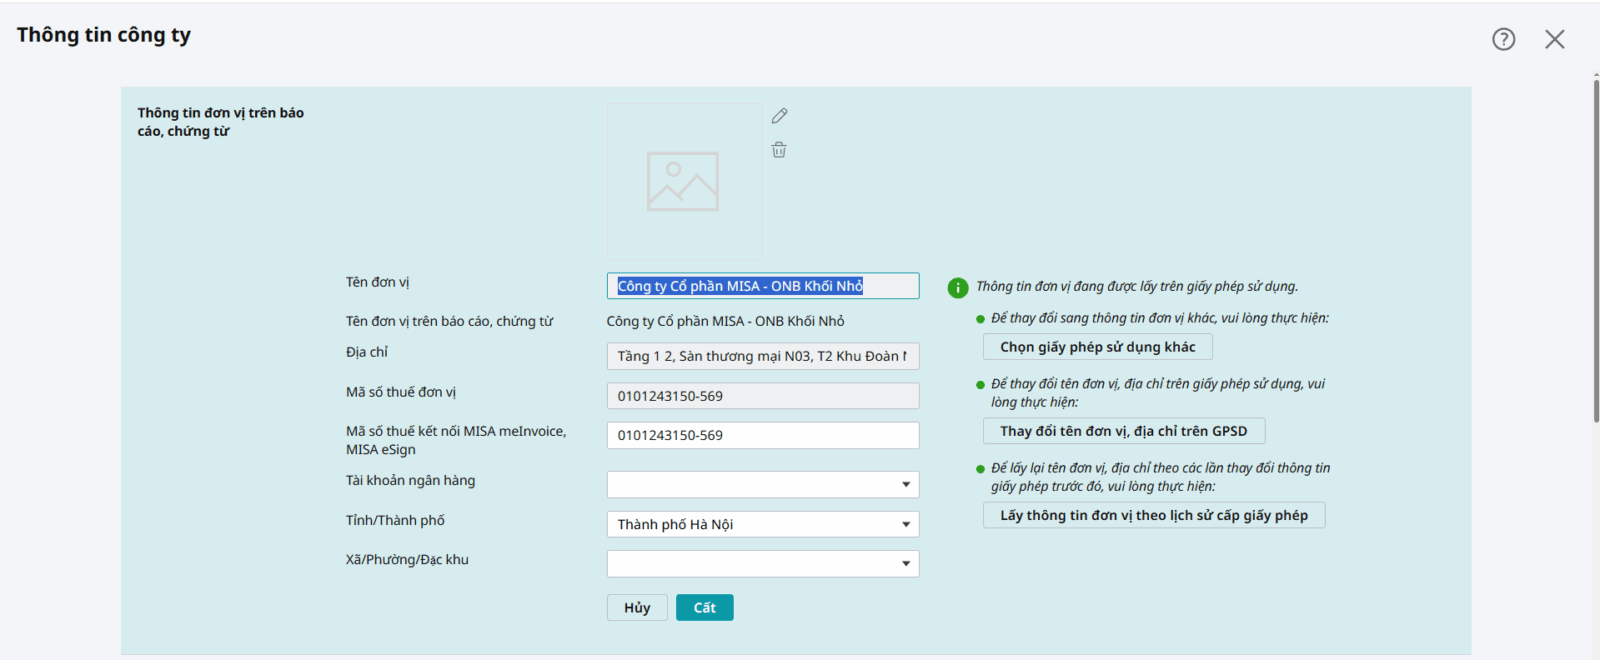Open the Tài khoản ngân hàng dropdown
1600x660 pixels.
tap(763, 485)
